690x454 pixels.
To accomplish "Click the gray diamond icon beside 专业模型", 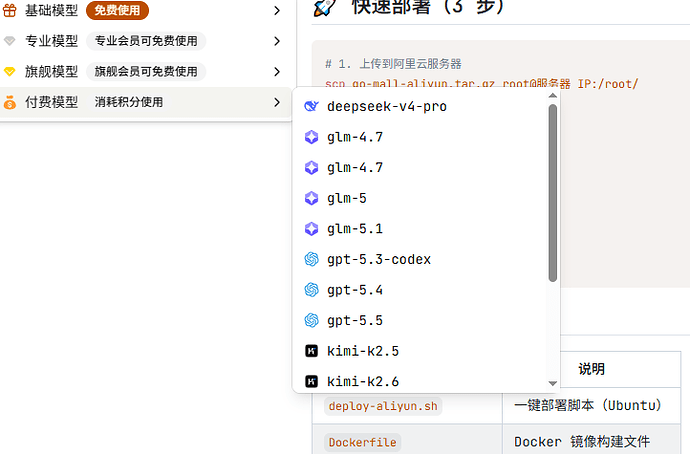I will [x=10, y=41].
